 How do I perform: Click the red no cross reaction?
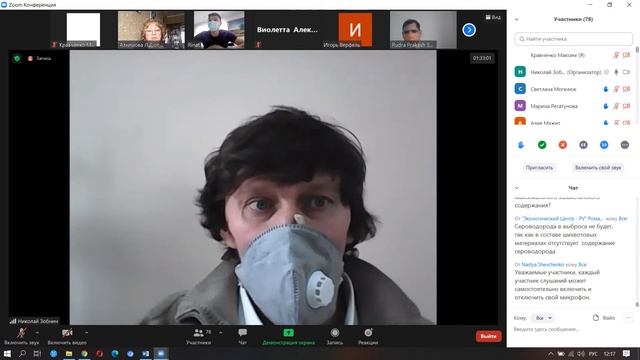[563, 145]
